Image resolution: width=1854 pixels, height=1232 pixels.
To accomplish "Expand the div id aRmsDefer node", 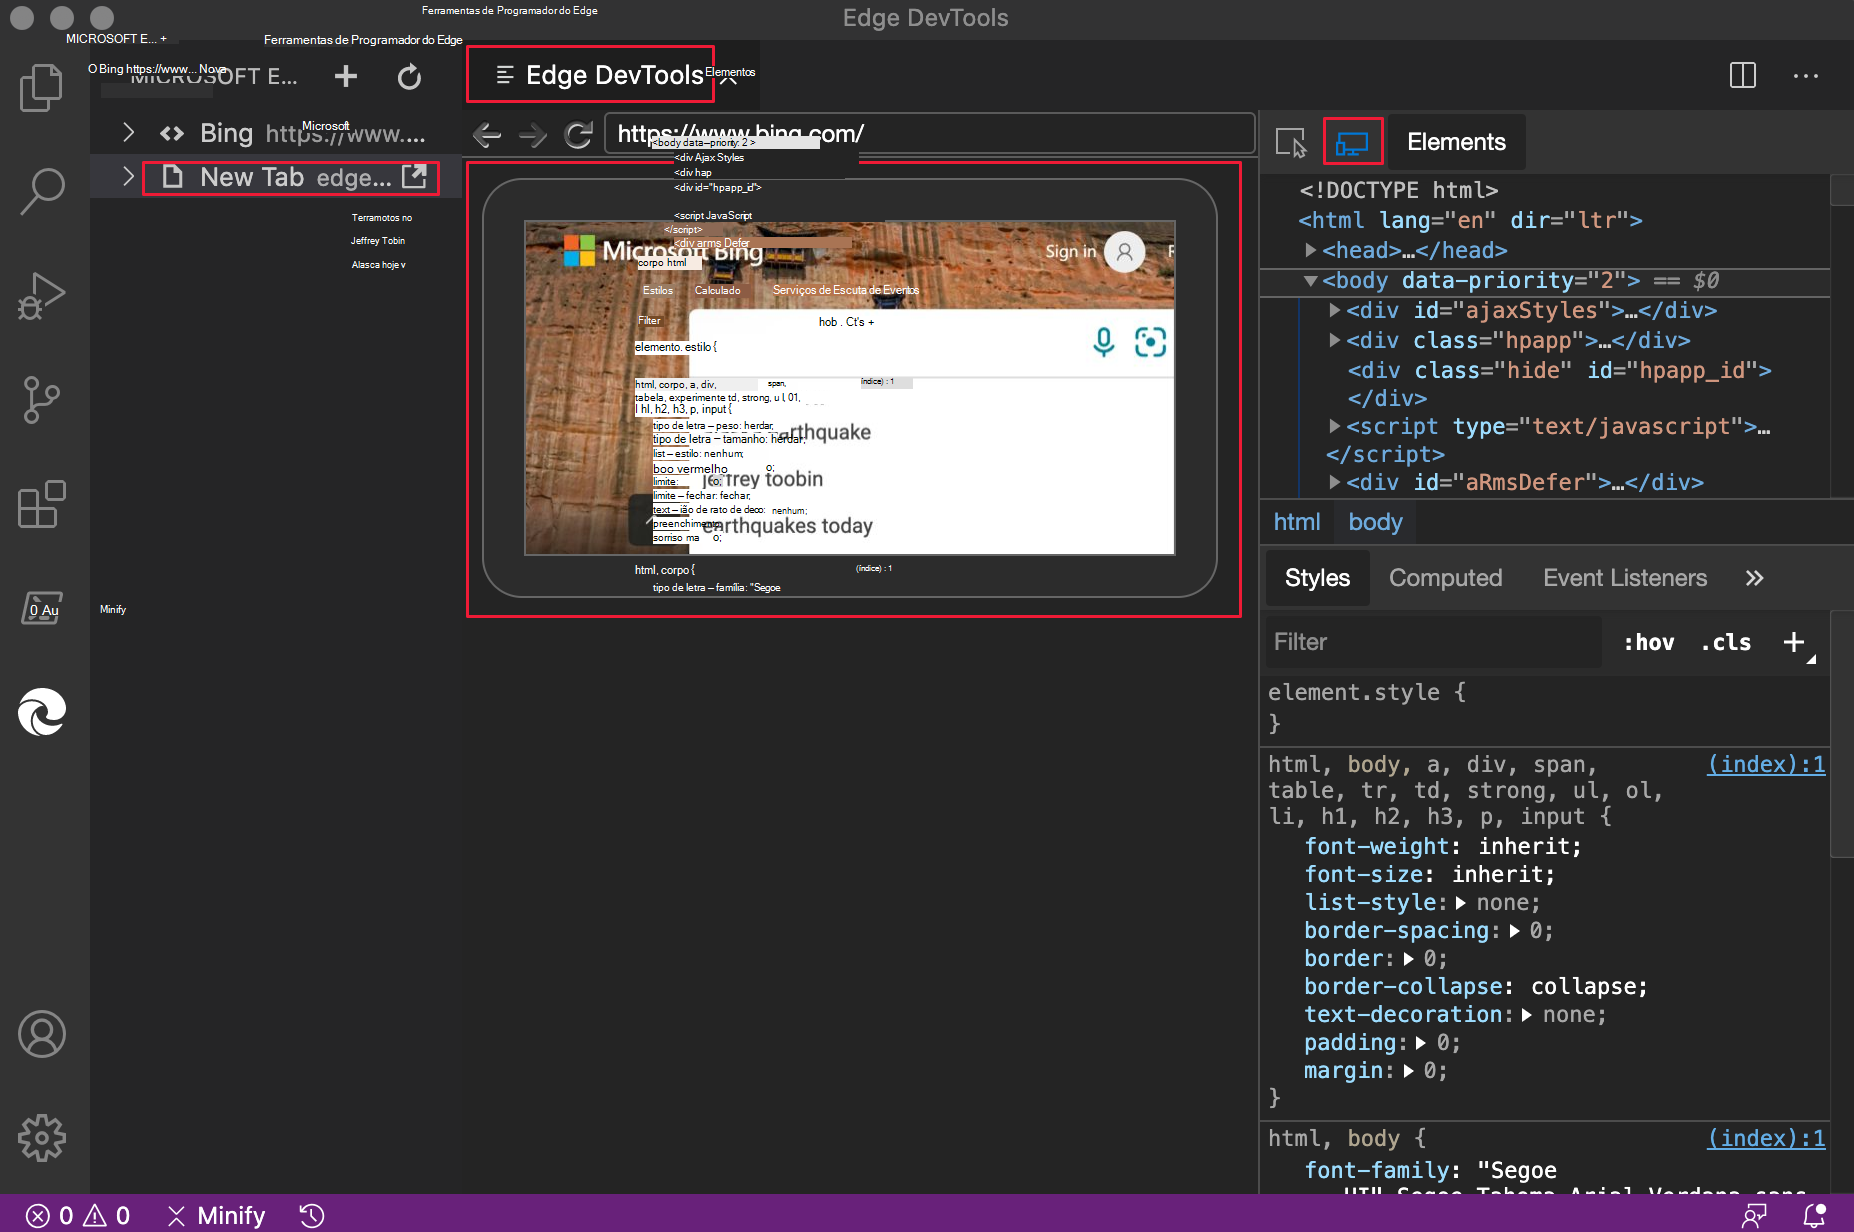I will tap(1335, 482).
